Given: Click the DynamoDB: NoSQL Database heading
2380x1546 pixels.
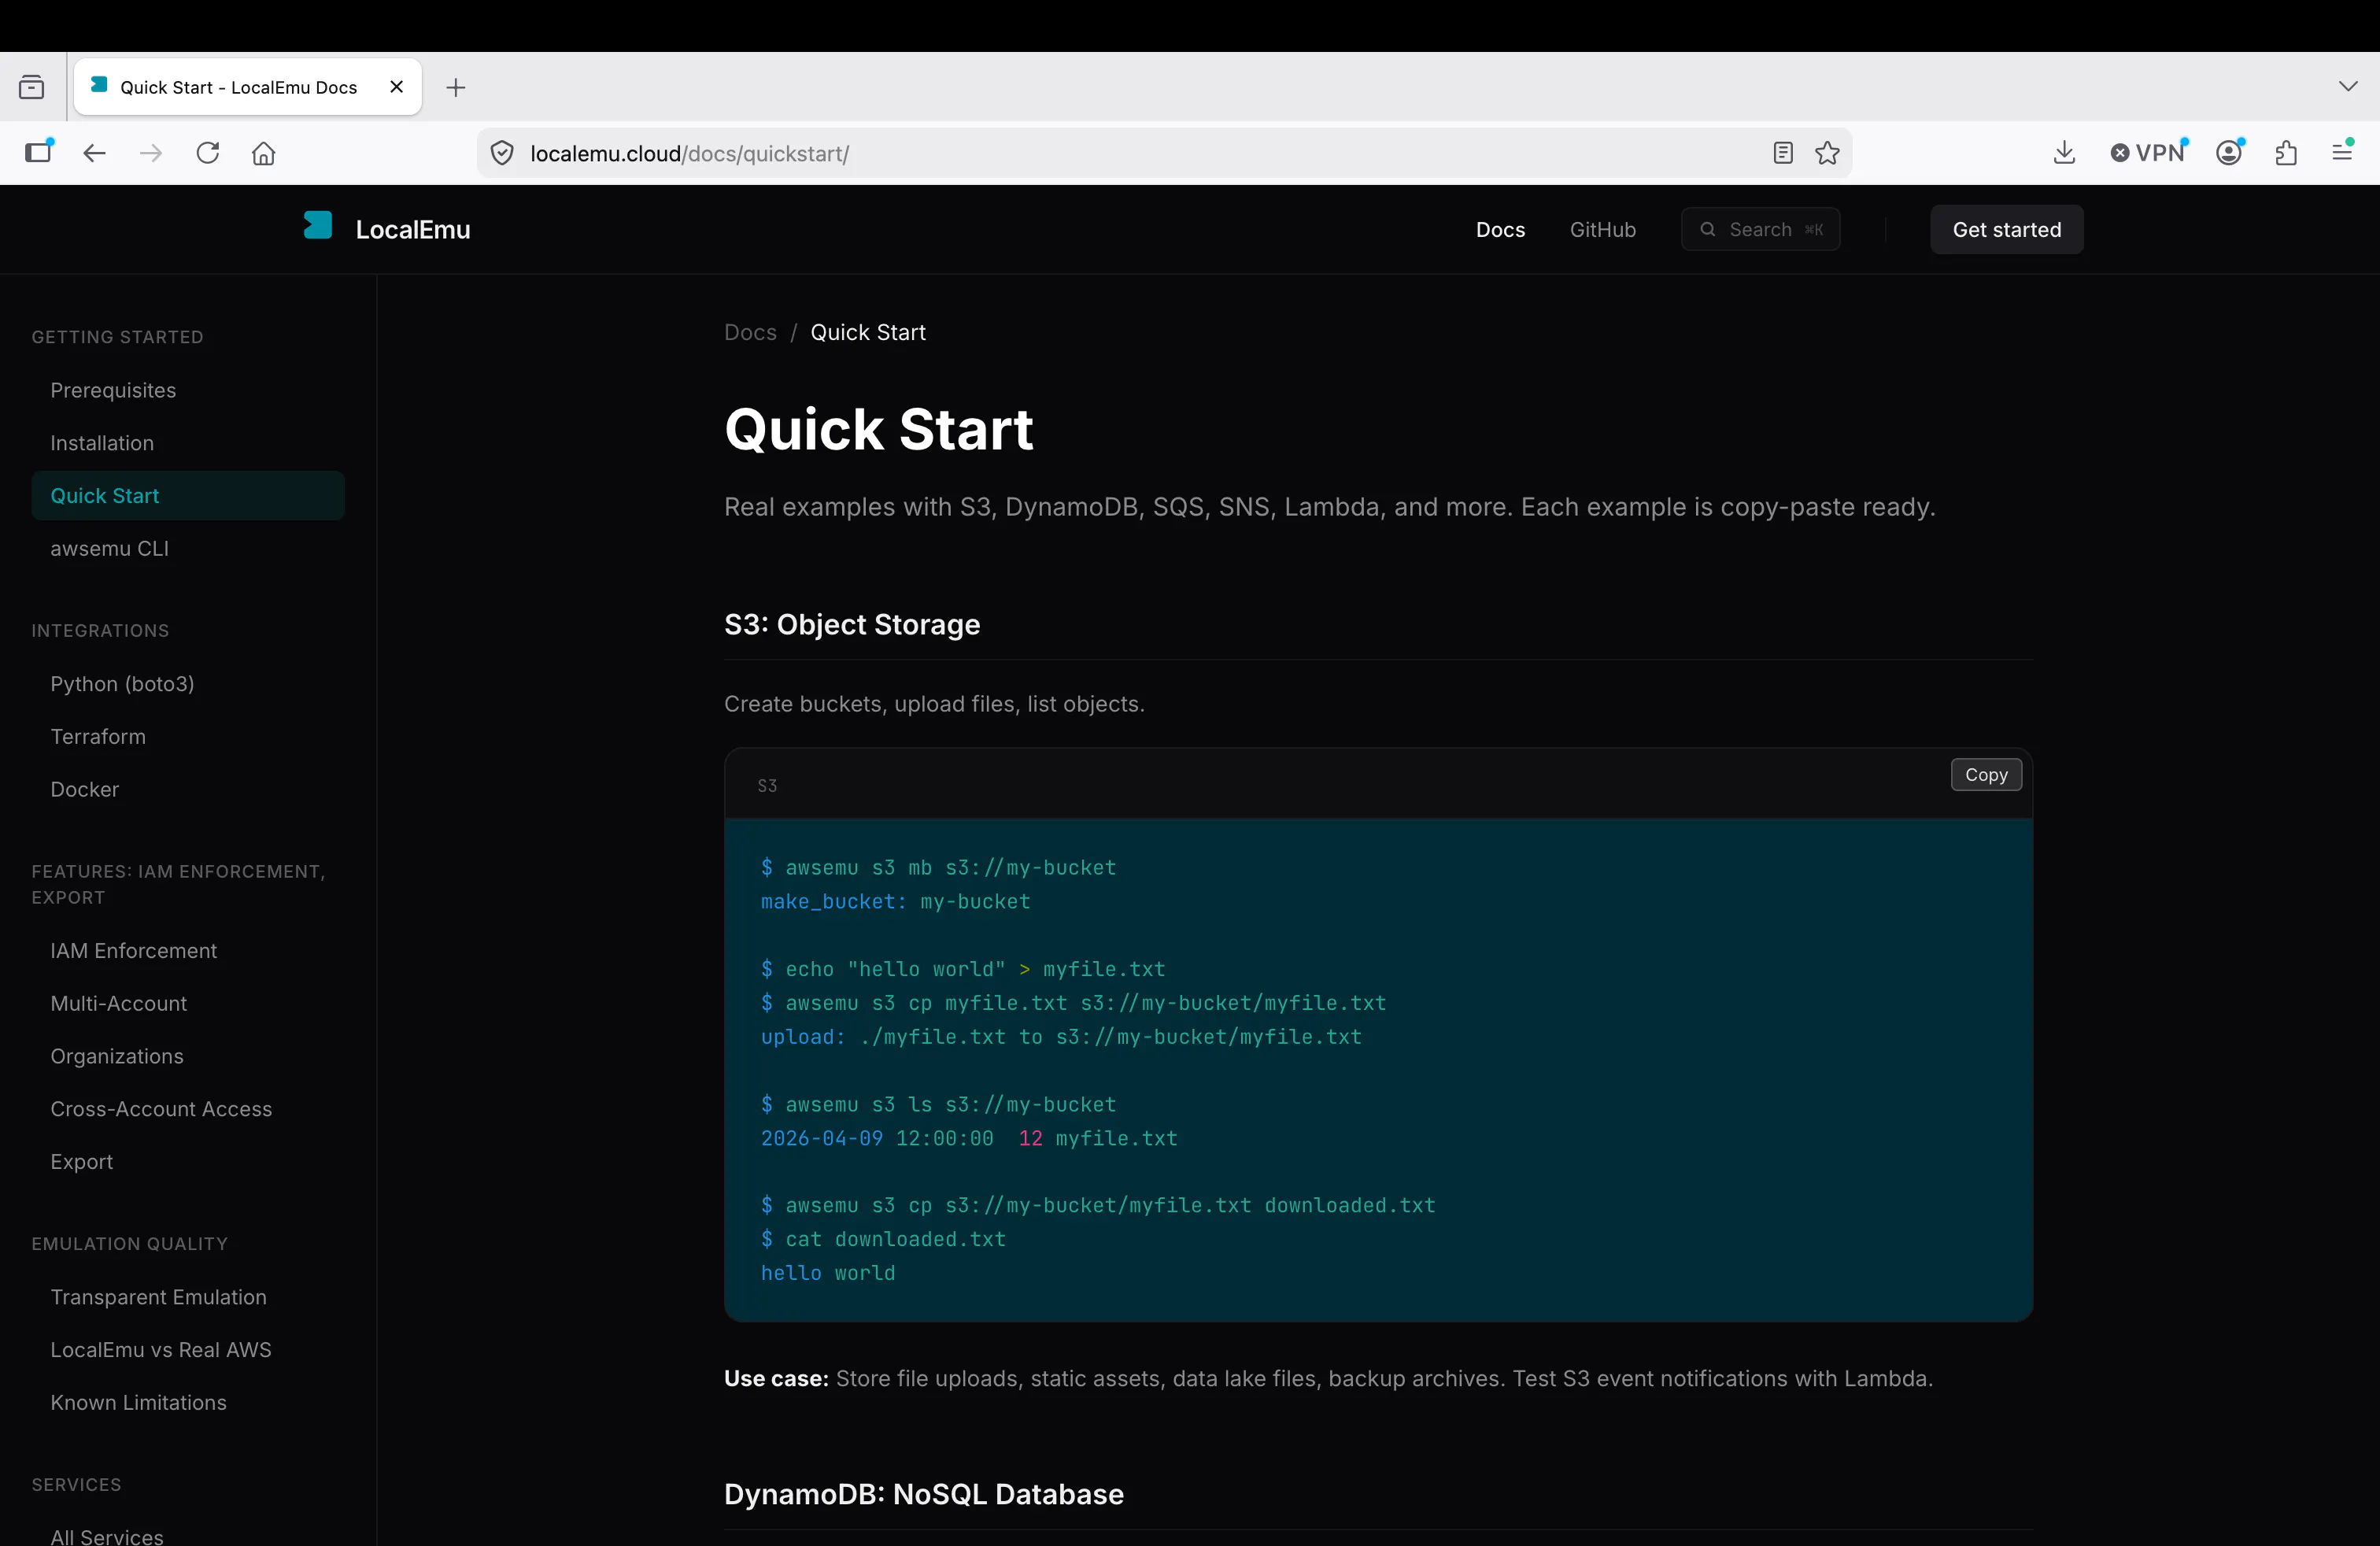Looking at the screenshot, I should [924, 1495].
